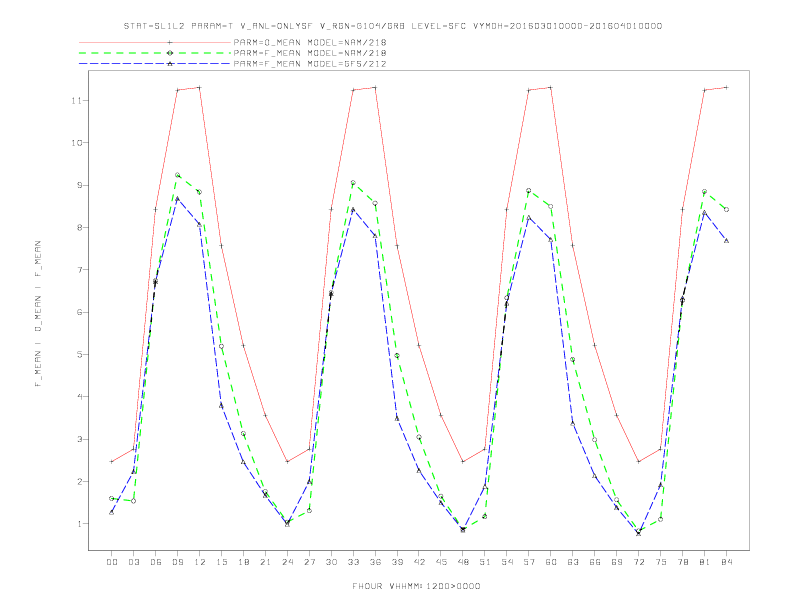Click the y-axis tick label 6

click(x=79, y=312)
